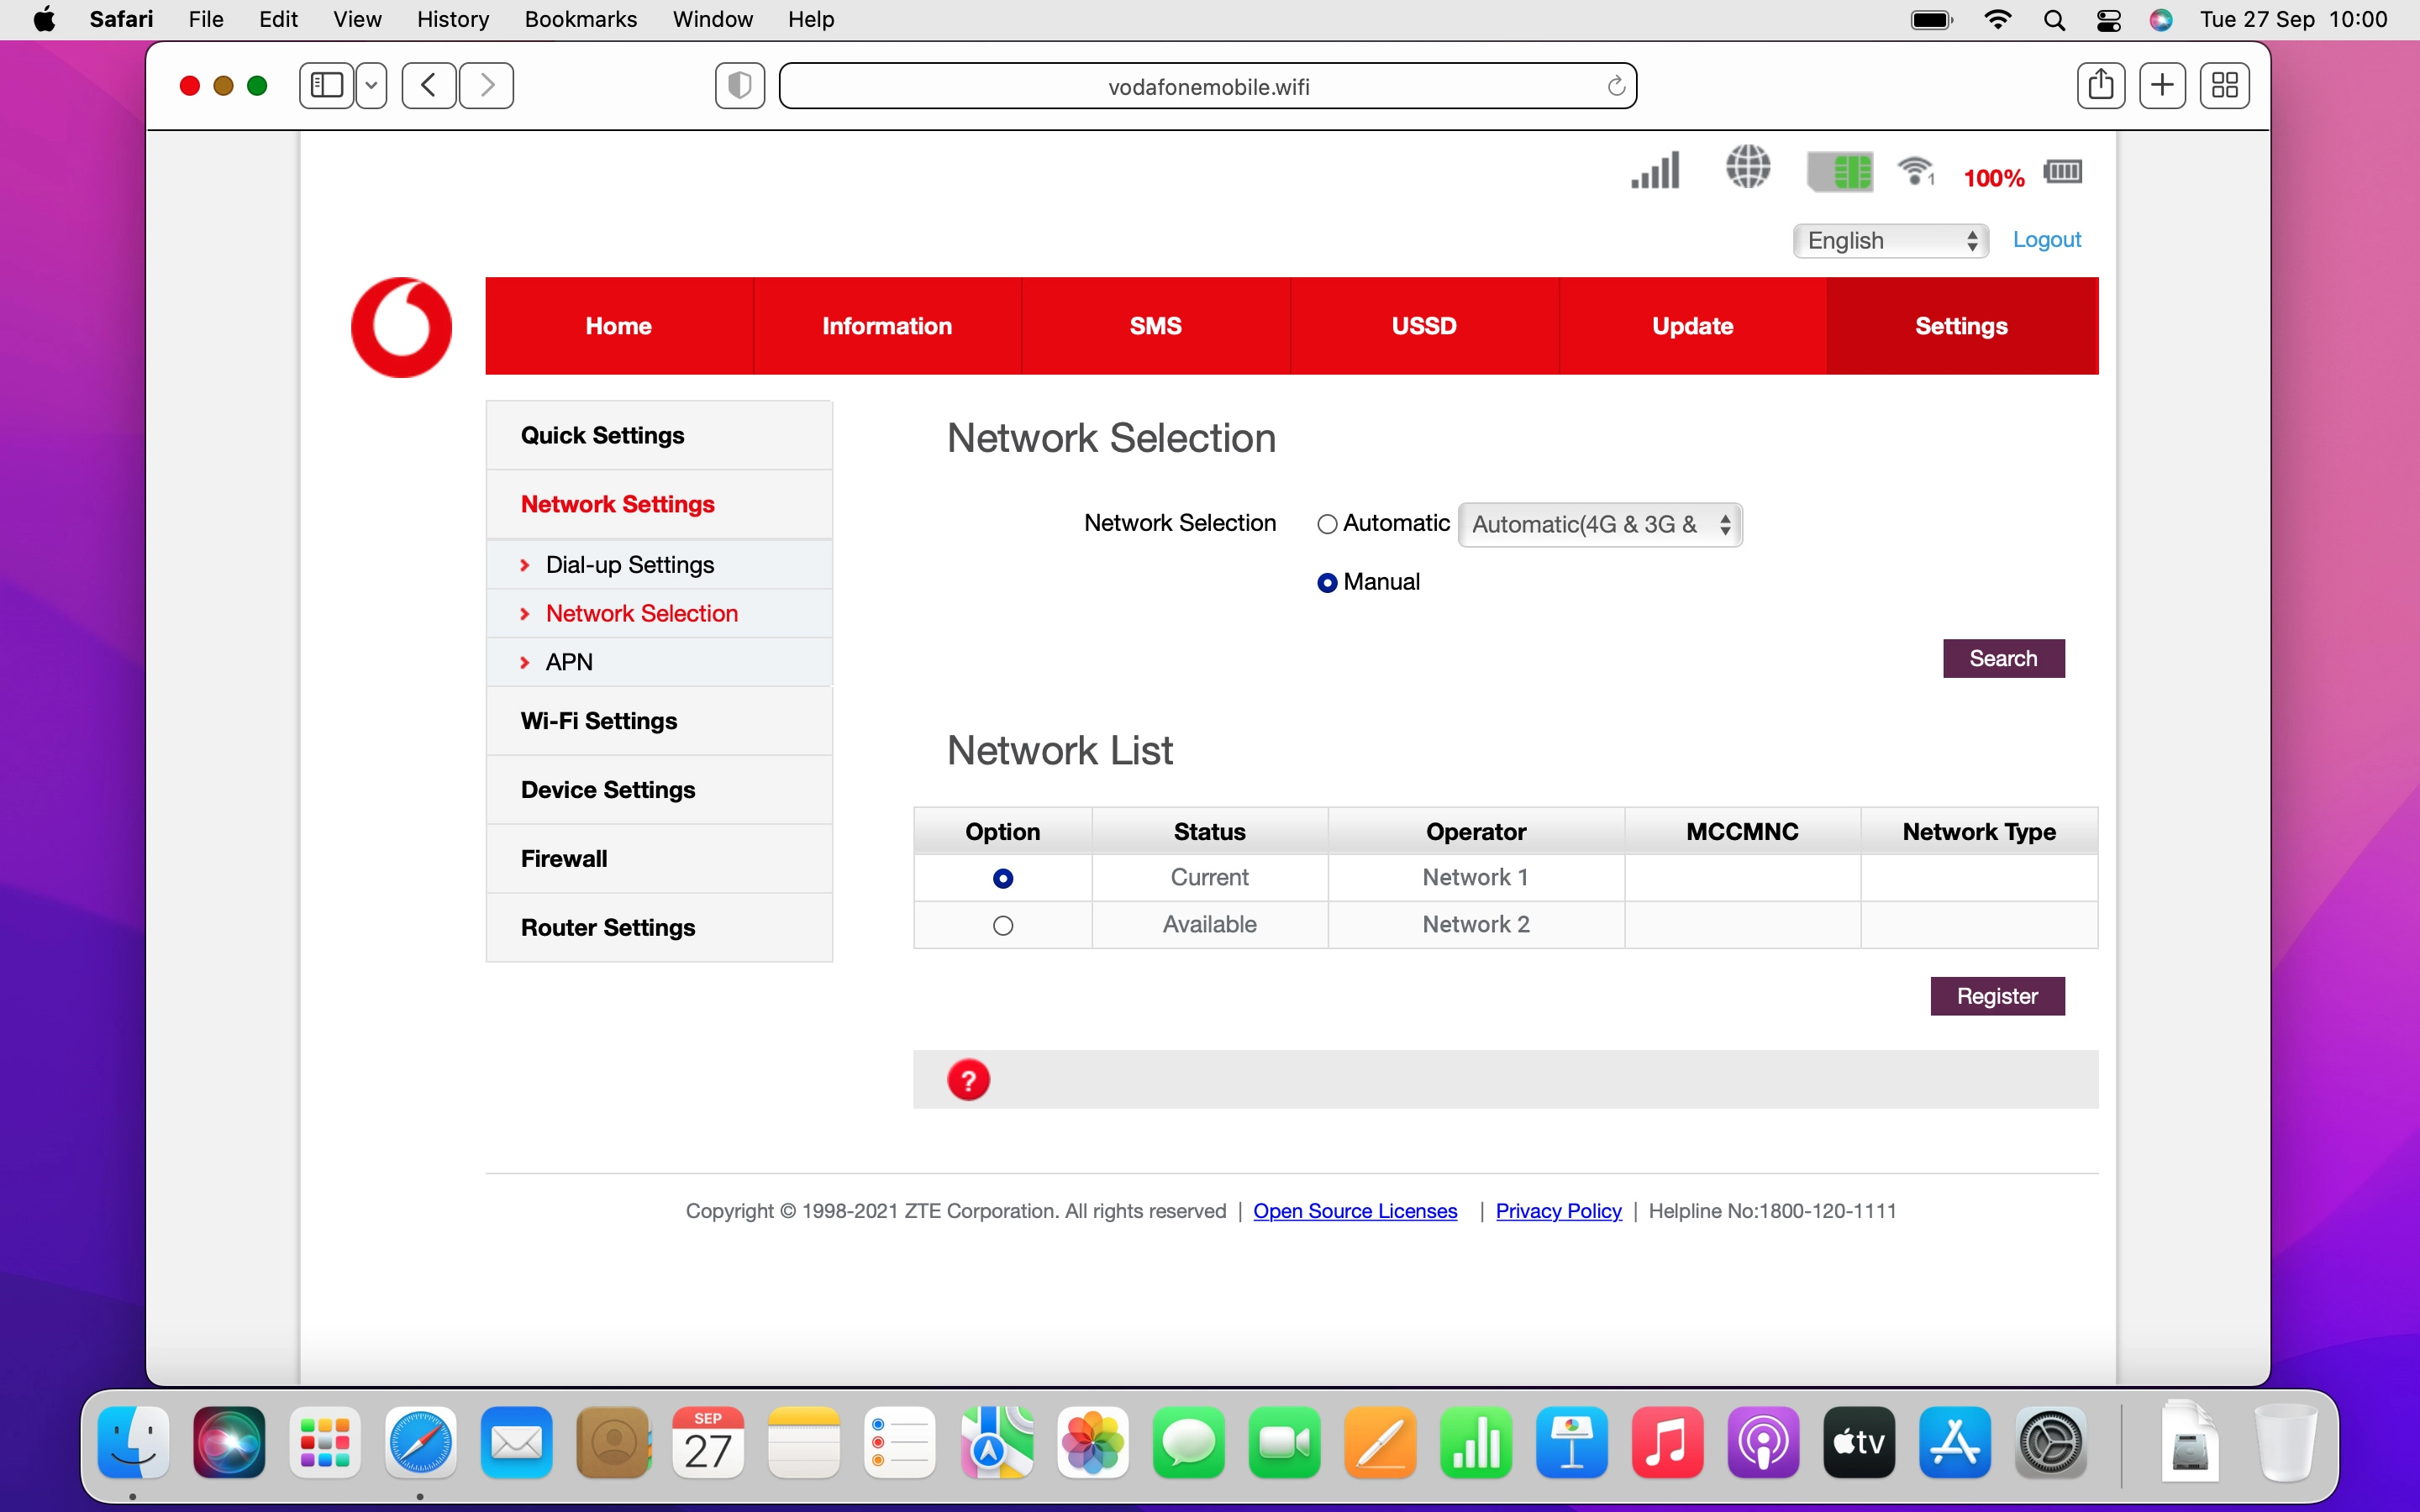This screenshot has width=2420, height=1512.
Task: Click the red help question mark icon
Action: click(968, 1079)
